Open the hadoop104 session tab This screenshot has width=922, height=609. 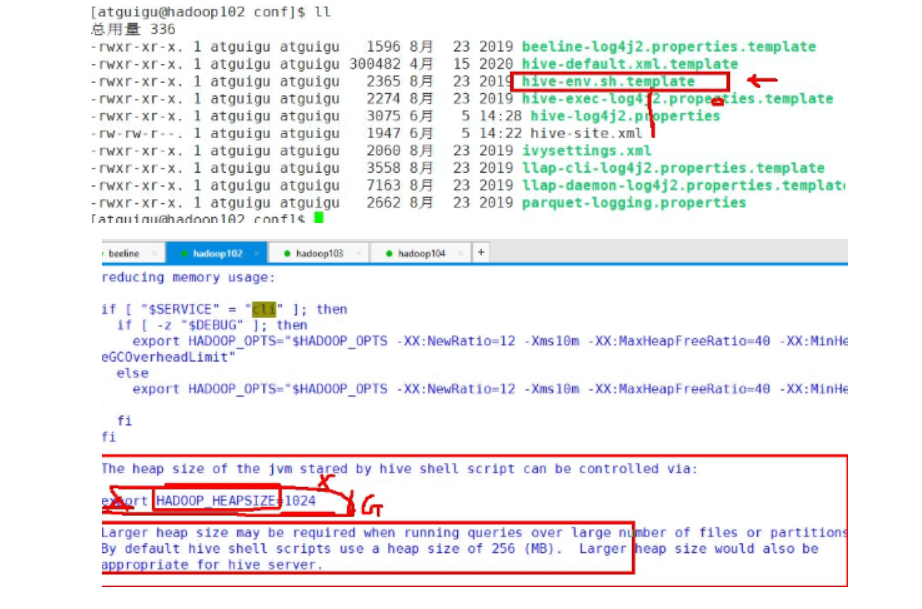[x=422, y=253]
